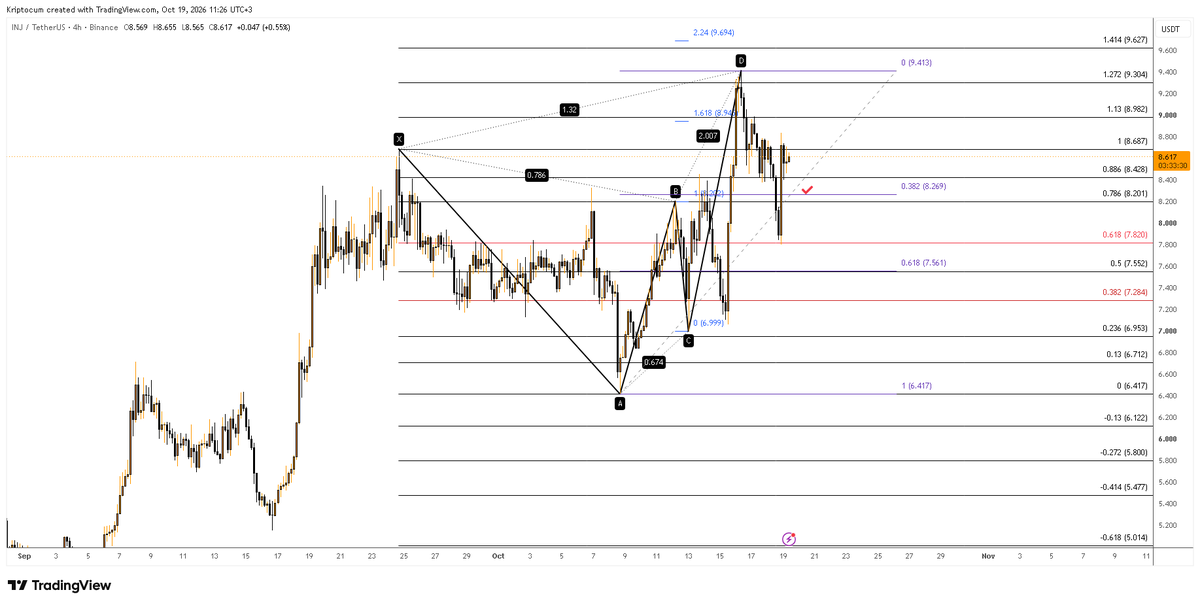1200x605 pixels.
Task: Click the 2.007 ratio label
Action: [708, 135]
